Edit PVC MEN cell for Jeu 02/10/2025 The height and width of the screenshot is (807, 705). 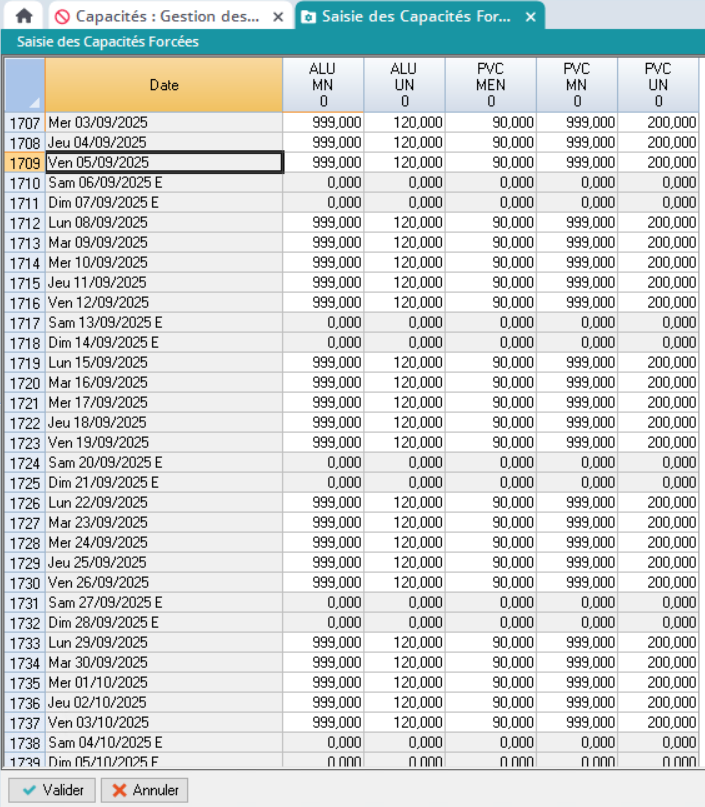point(491,703)
